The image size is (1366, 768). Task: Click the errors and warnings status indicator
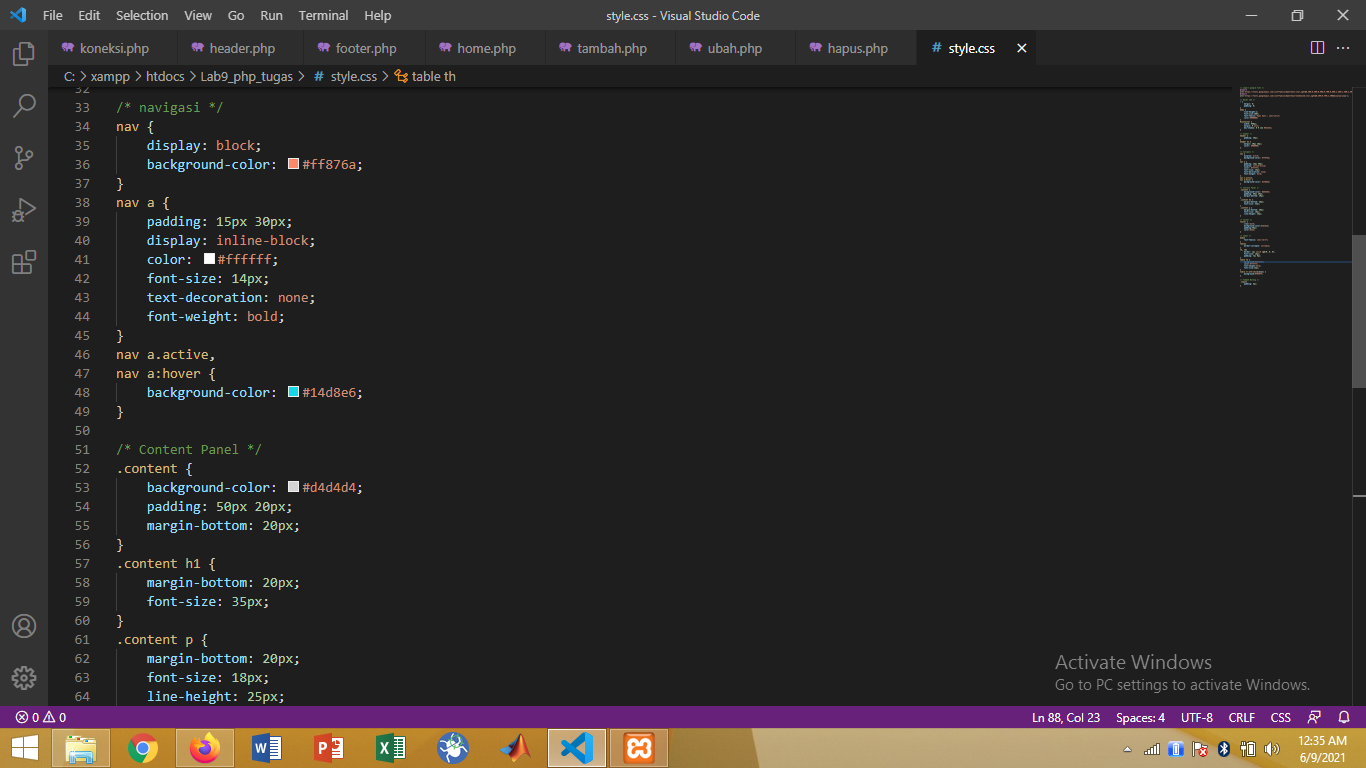click(x=40, y=717)
